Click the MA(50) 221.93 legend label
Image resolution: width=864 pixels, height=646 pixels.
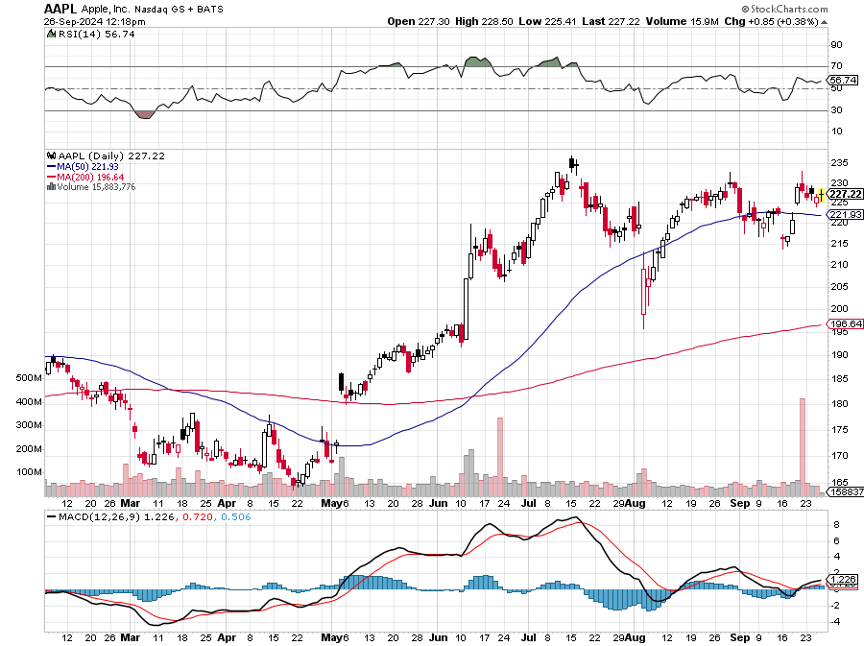pos(88,166)
